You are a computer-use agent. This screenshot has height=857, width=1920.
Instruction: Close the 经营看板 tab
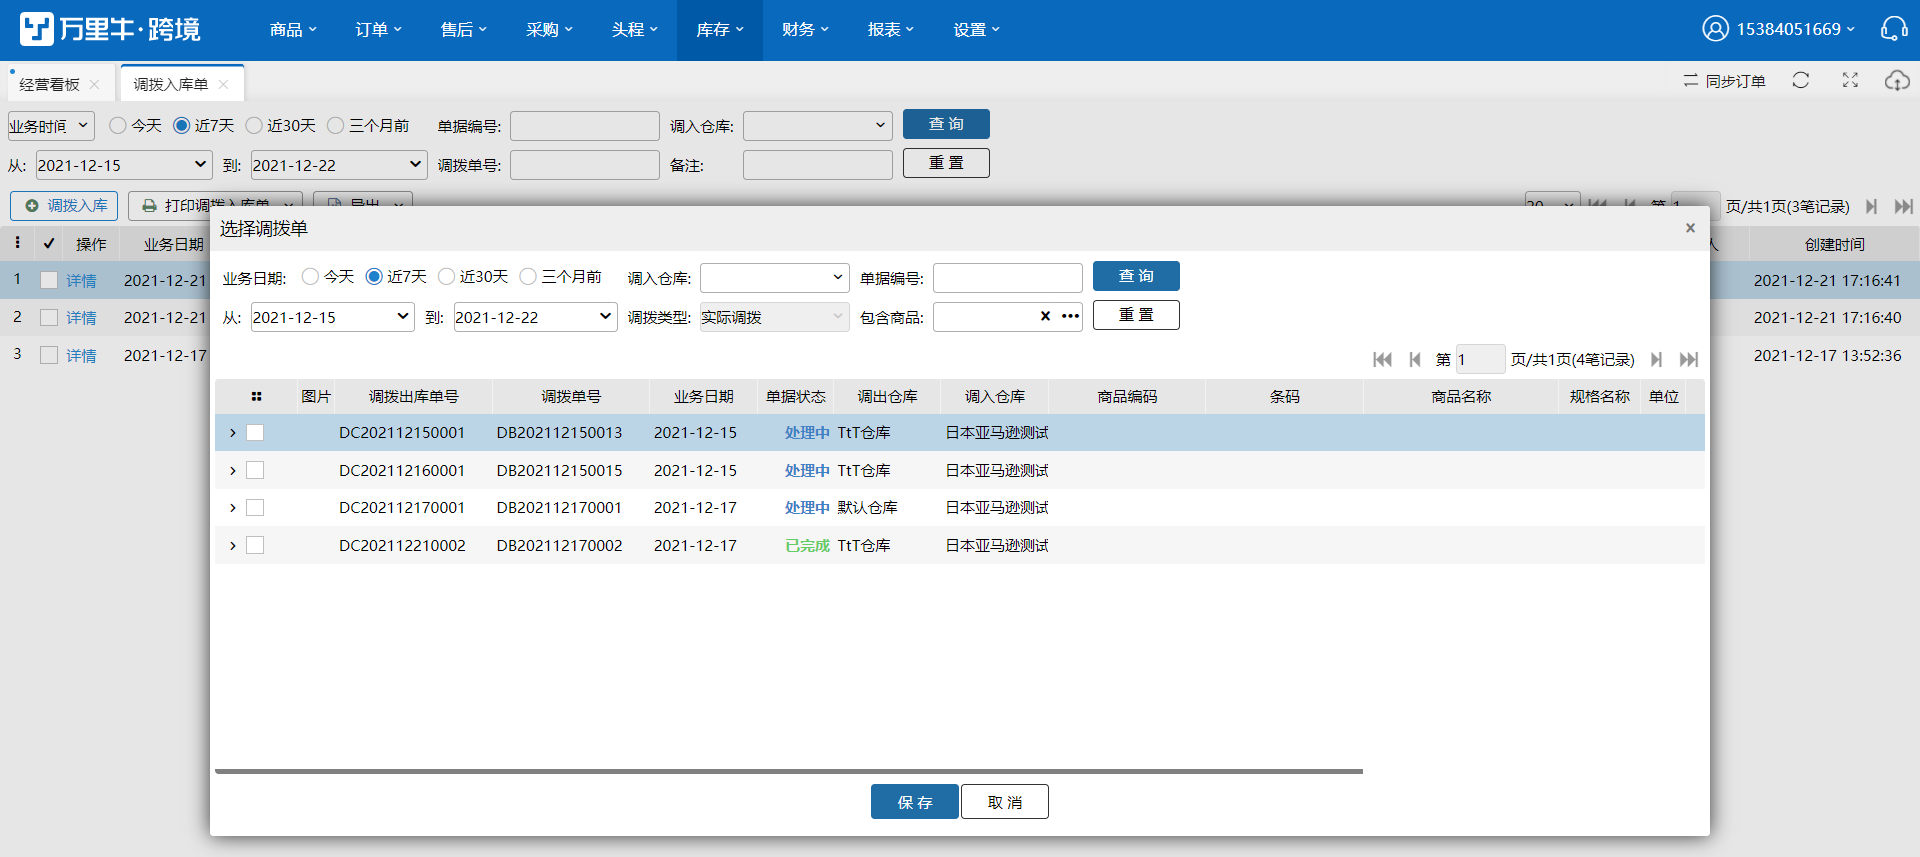[94, 84]
